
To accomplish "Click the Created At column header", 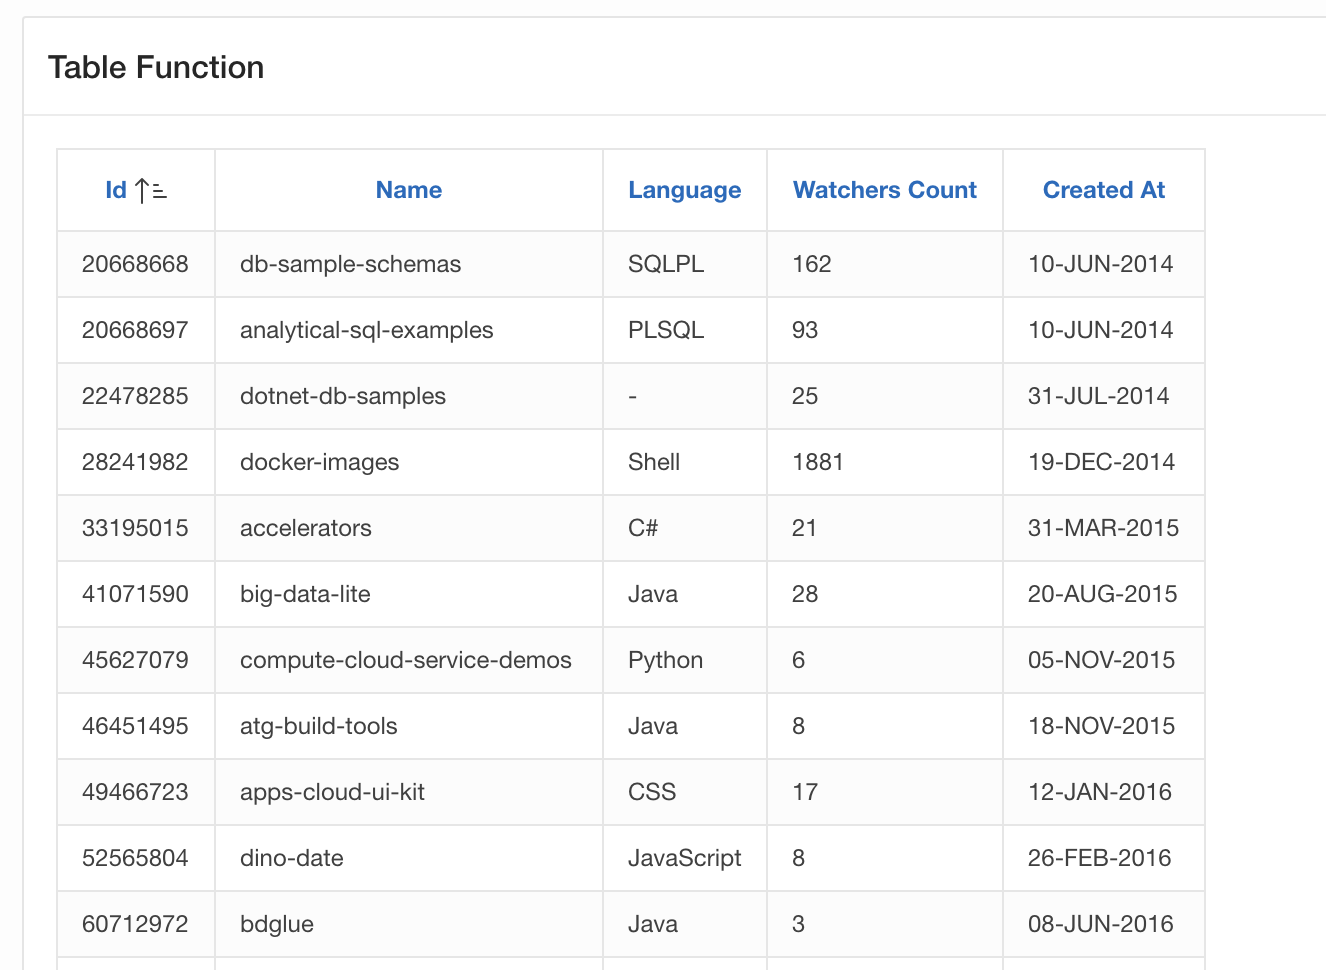I will click(1103, 190).
